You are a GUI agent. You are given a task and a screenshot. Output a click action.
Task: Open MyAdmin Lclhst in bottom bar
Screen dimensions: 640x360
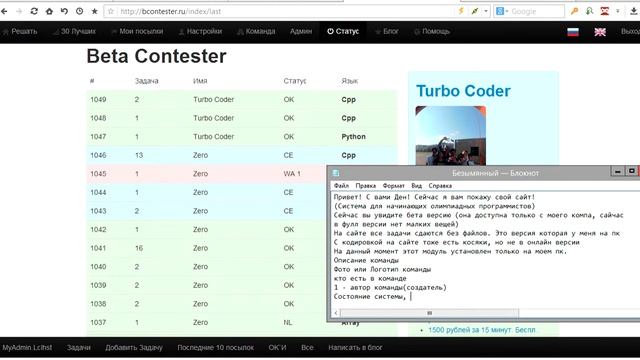(x=27, y=348)
